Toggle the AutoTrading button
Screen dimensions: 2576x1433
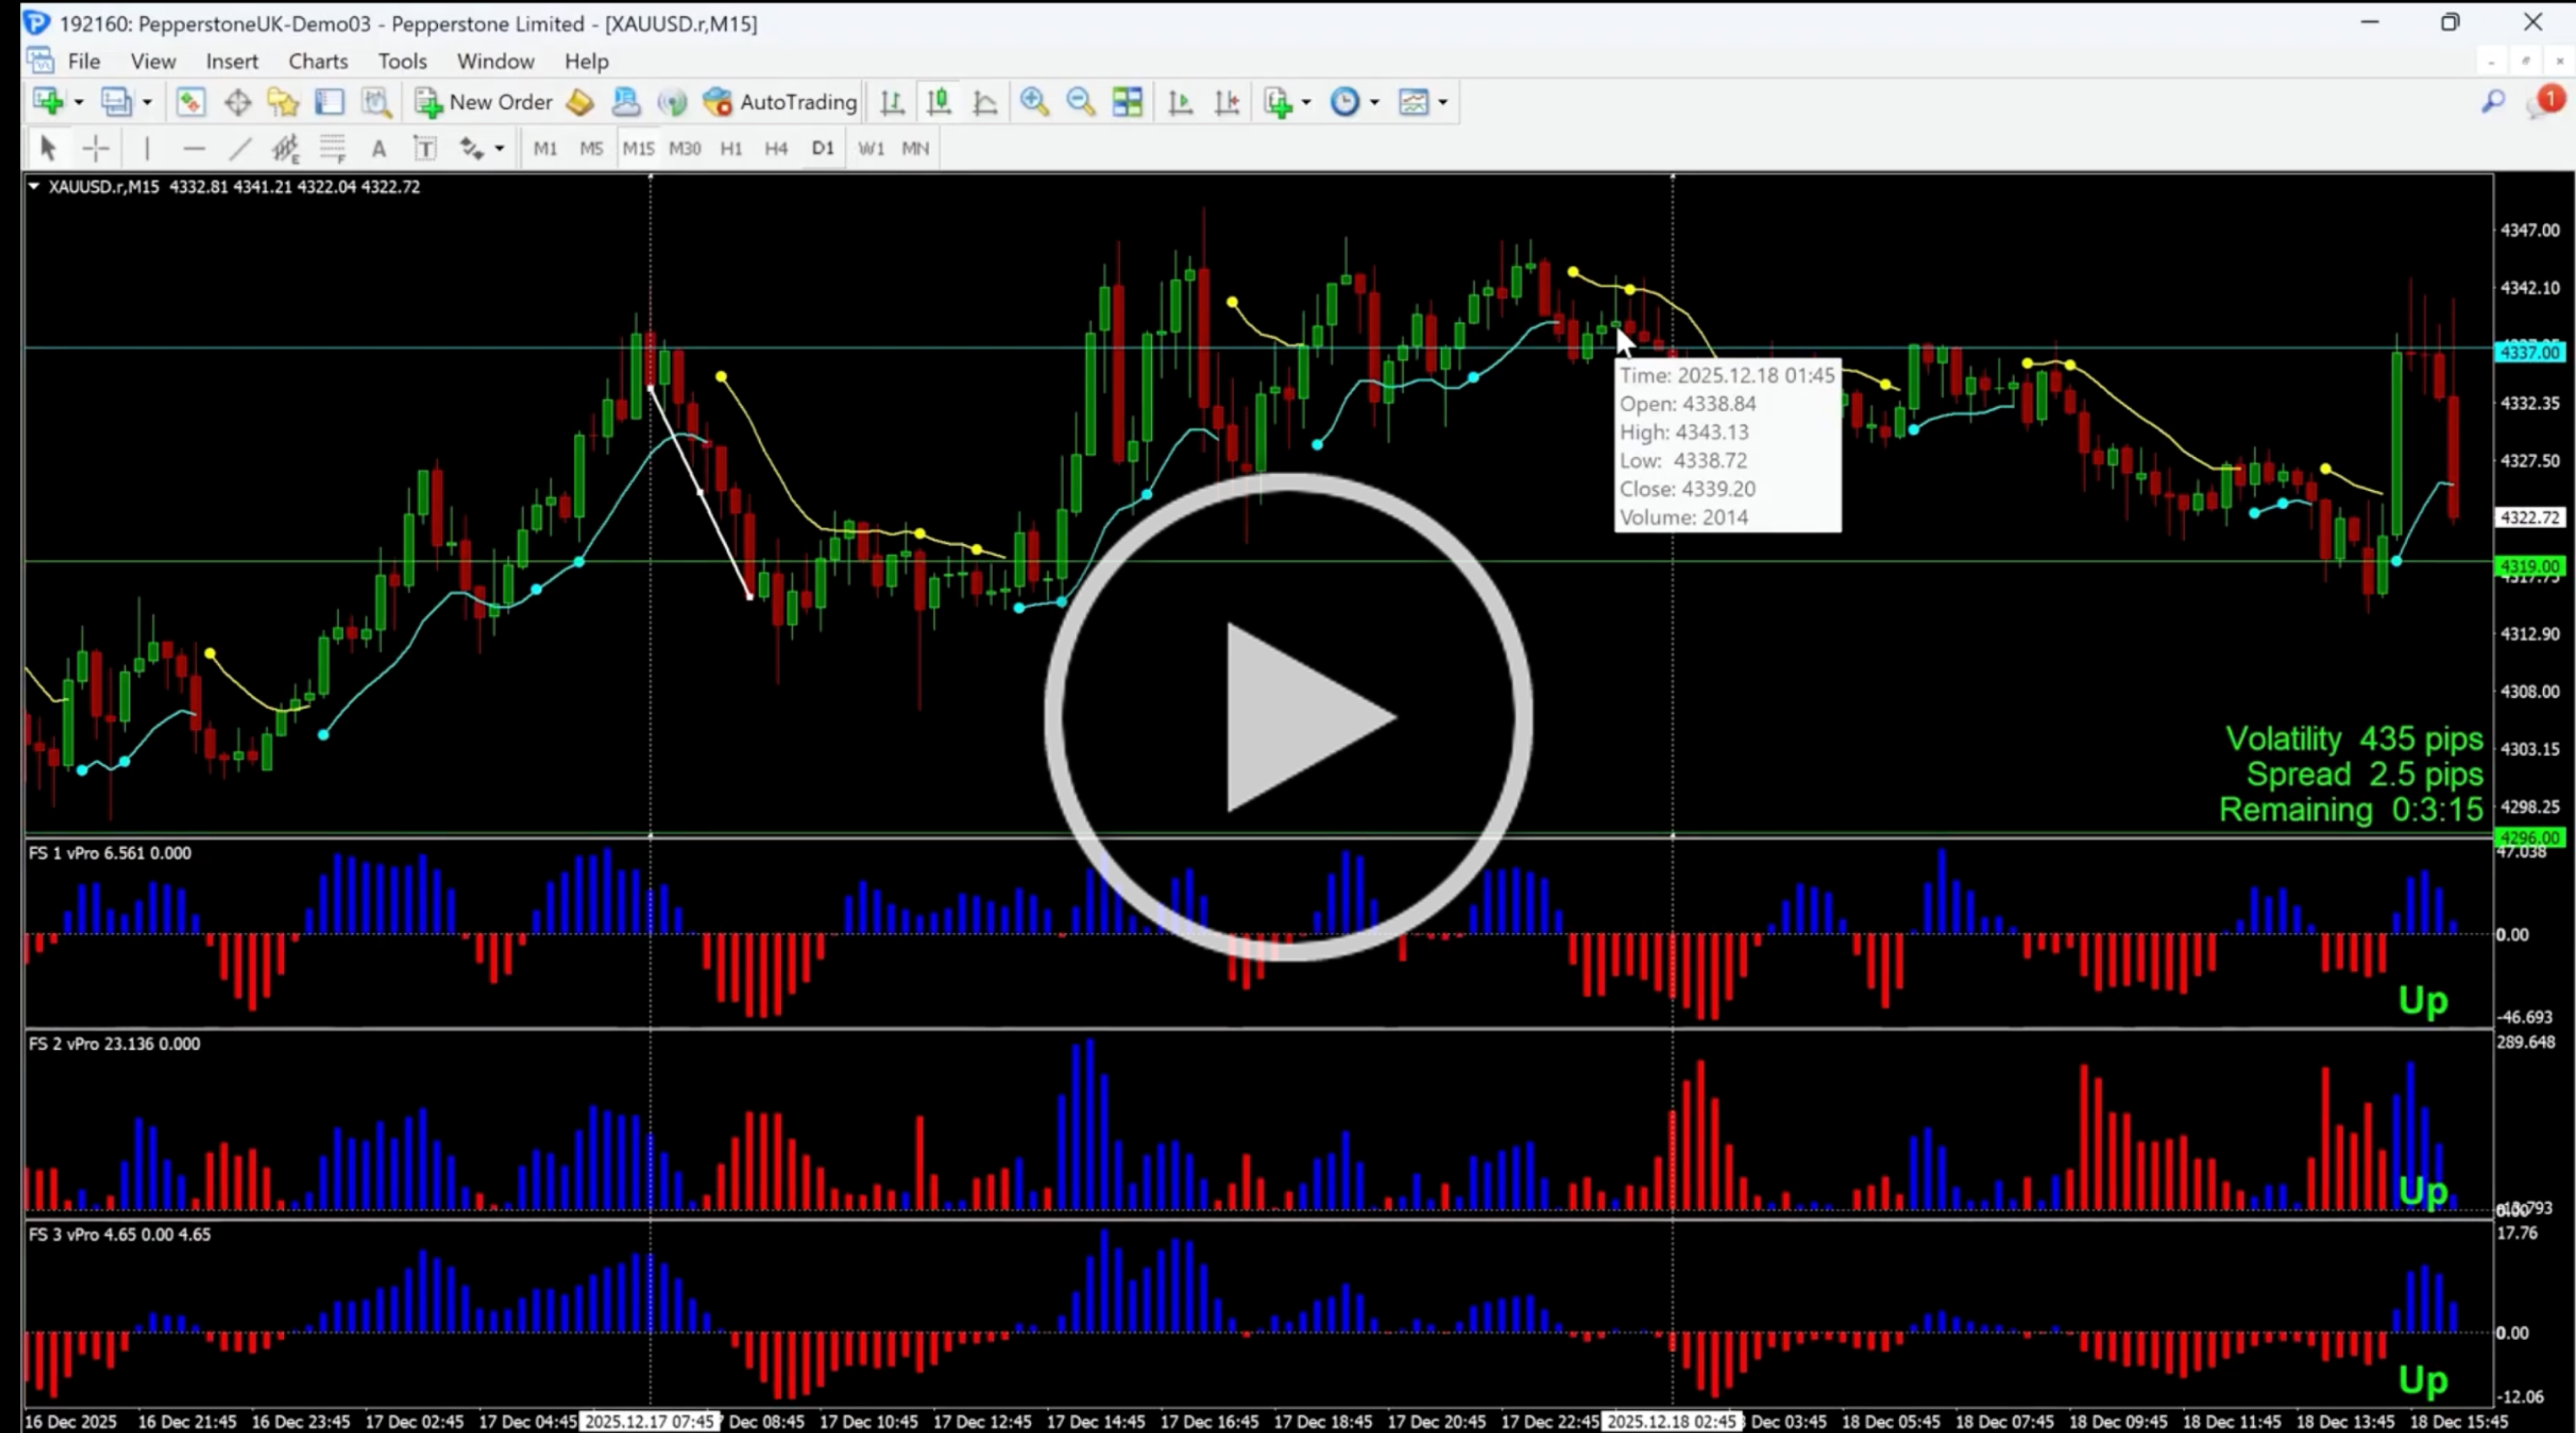click(781, 102)
